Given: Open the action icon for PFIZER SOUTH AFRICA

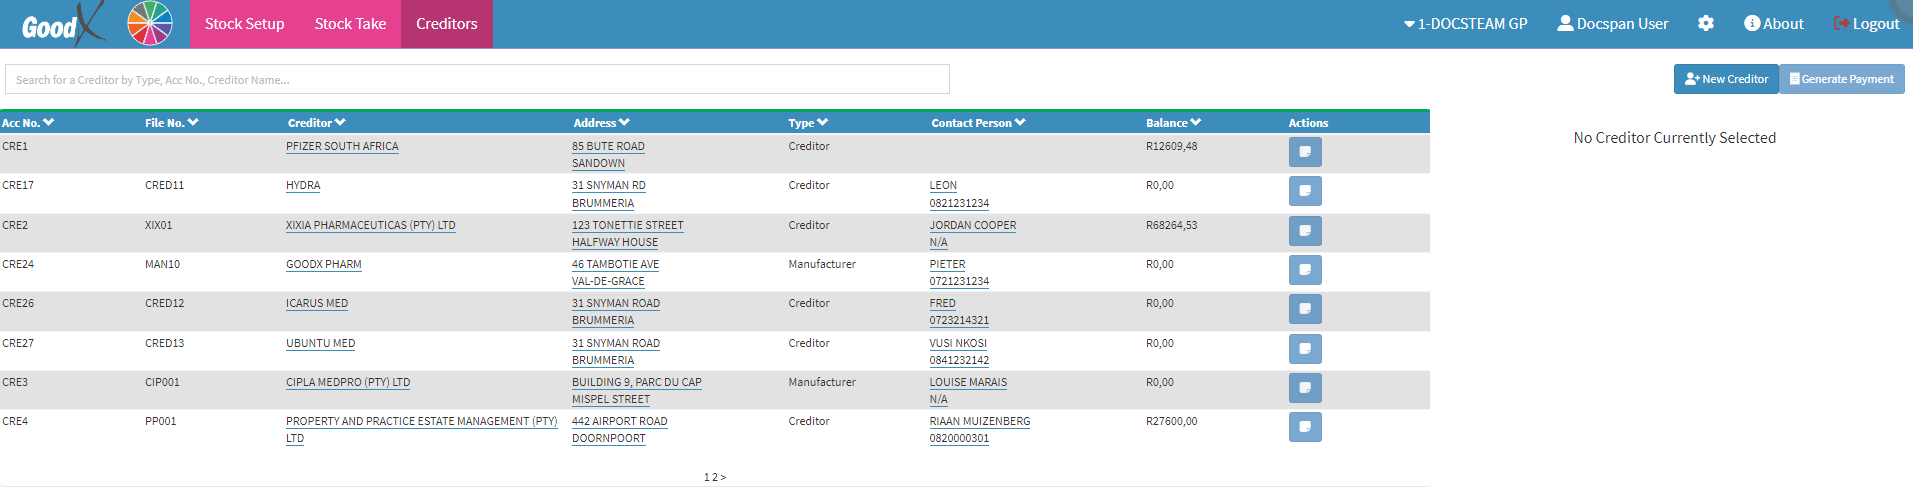Looking at the screenshot, I should (1305, 152).
